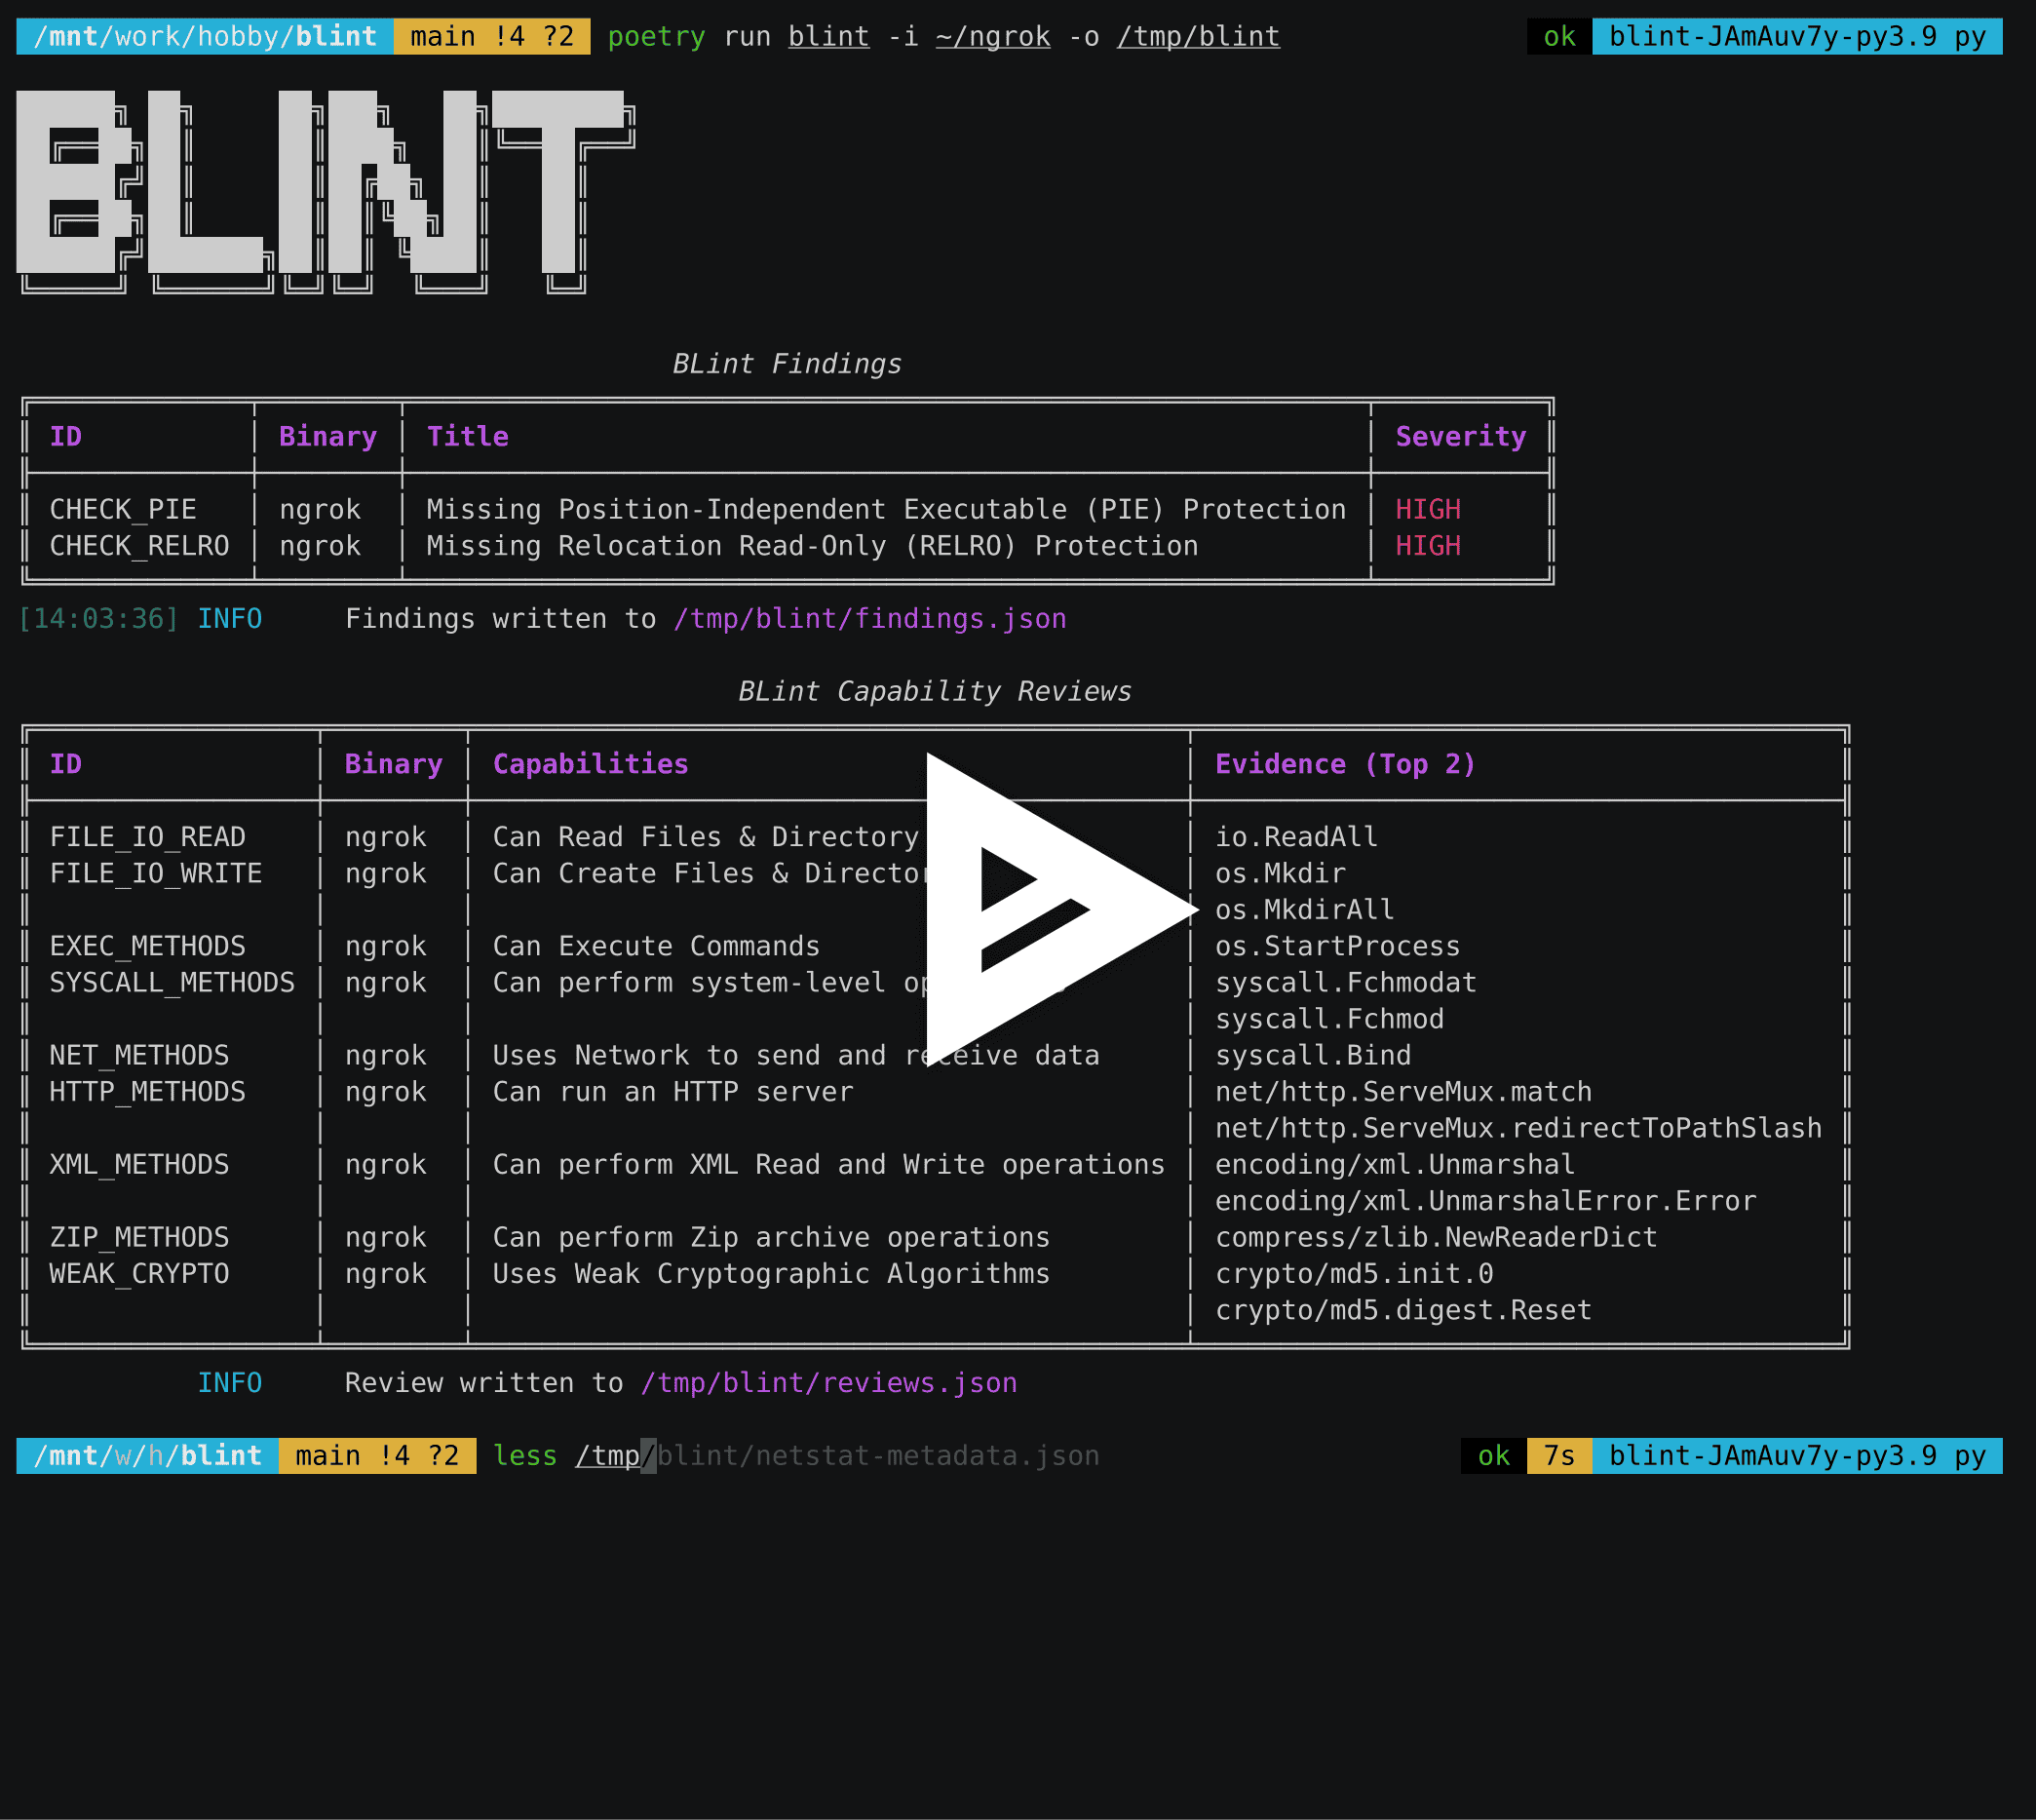Select the Capabilities column header
Screen dimensions: 2036x1820
click(x=590, y=763)
